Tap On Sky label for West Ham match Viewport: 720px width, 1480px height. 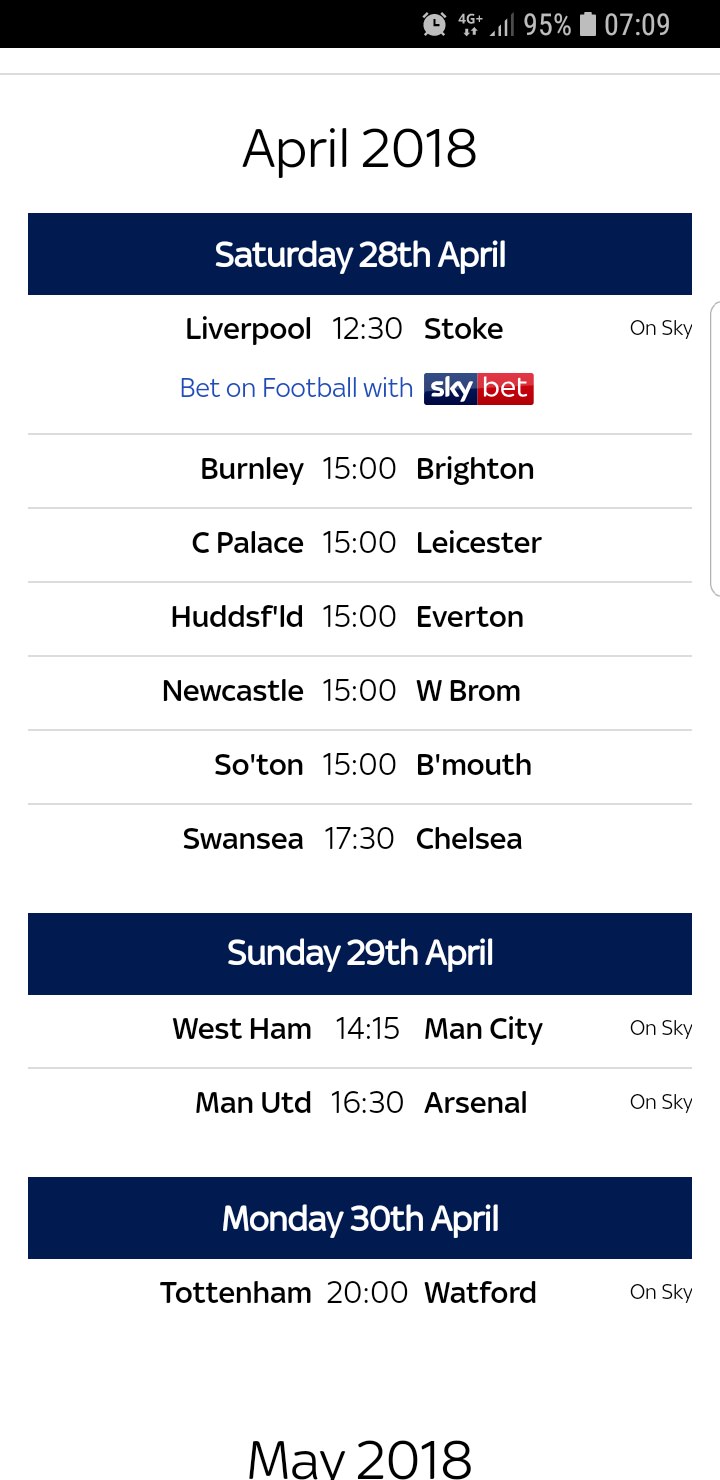[x=661, y=1028]
